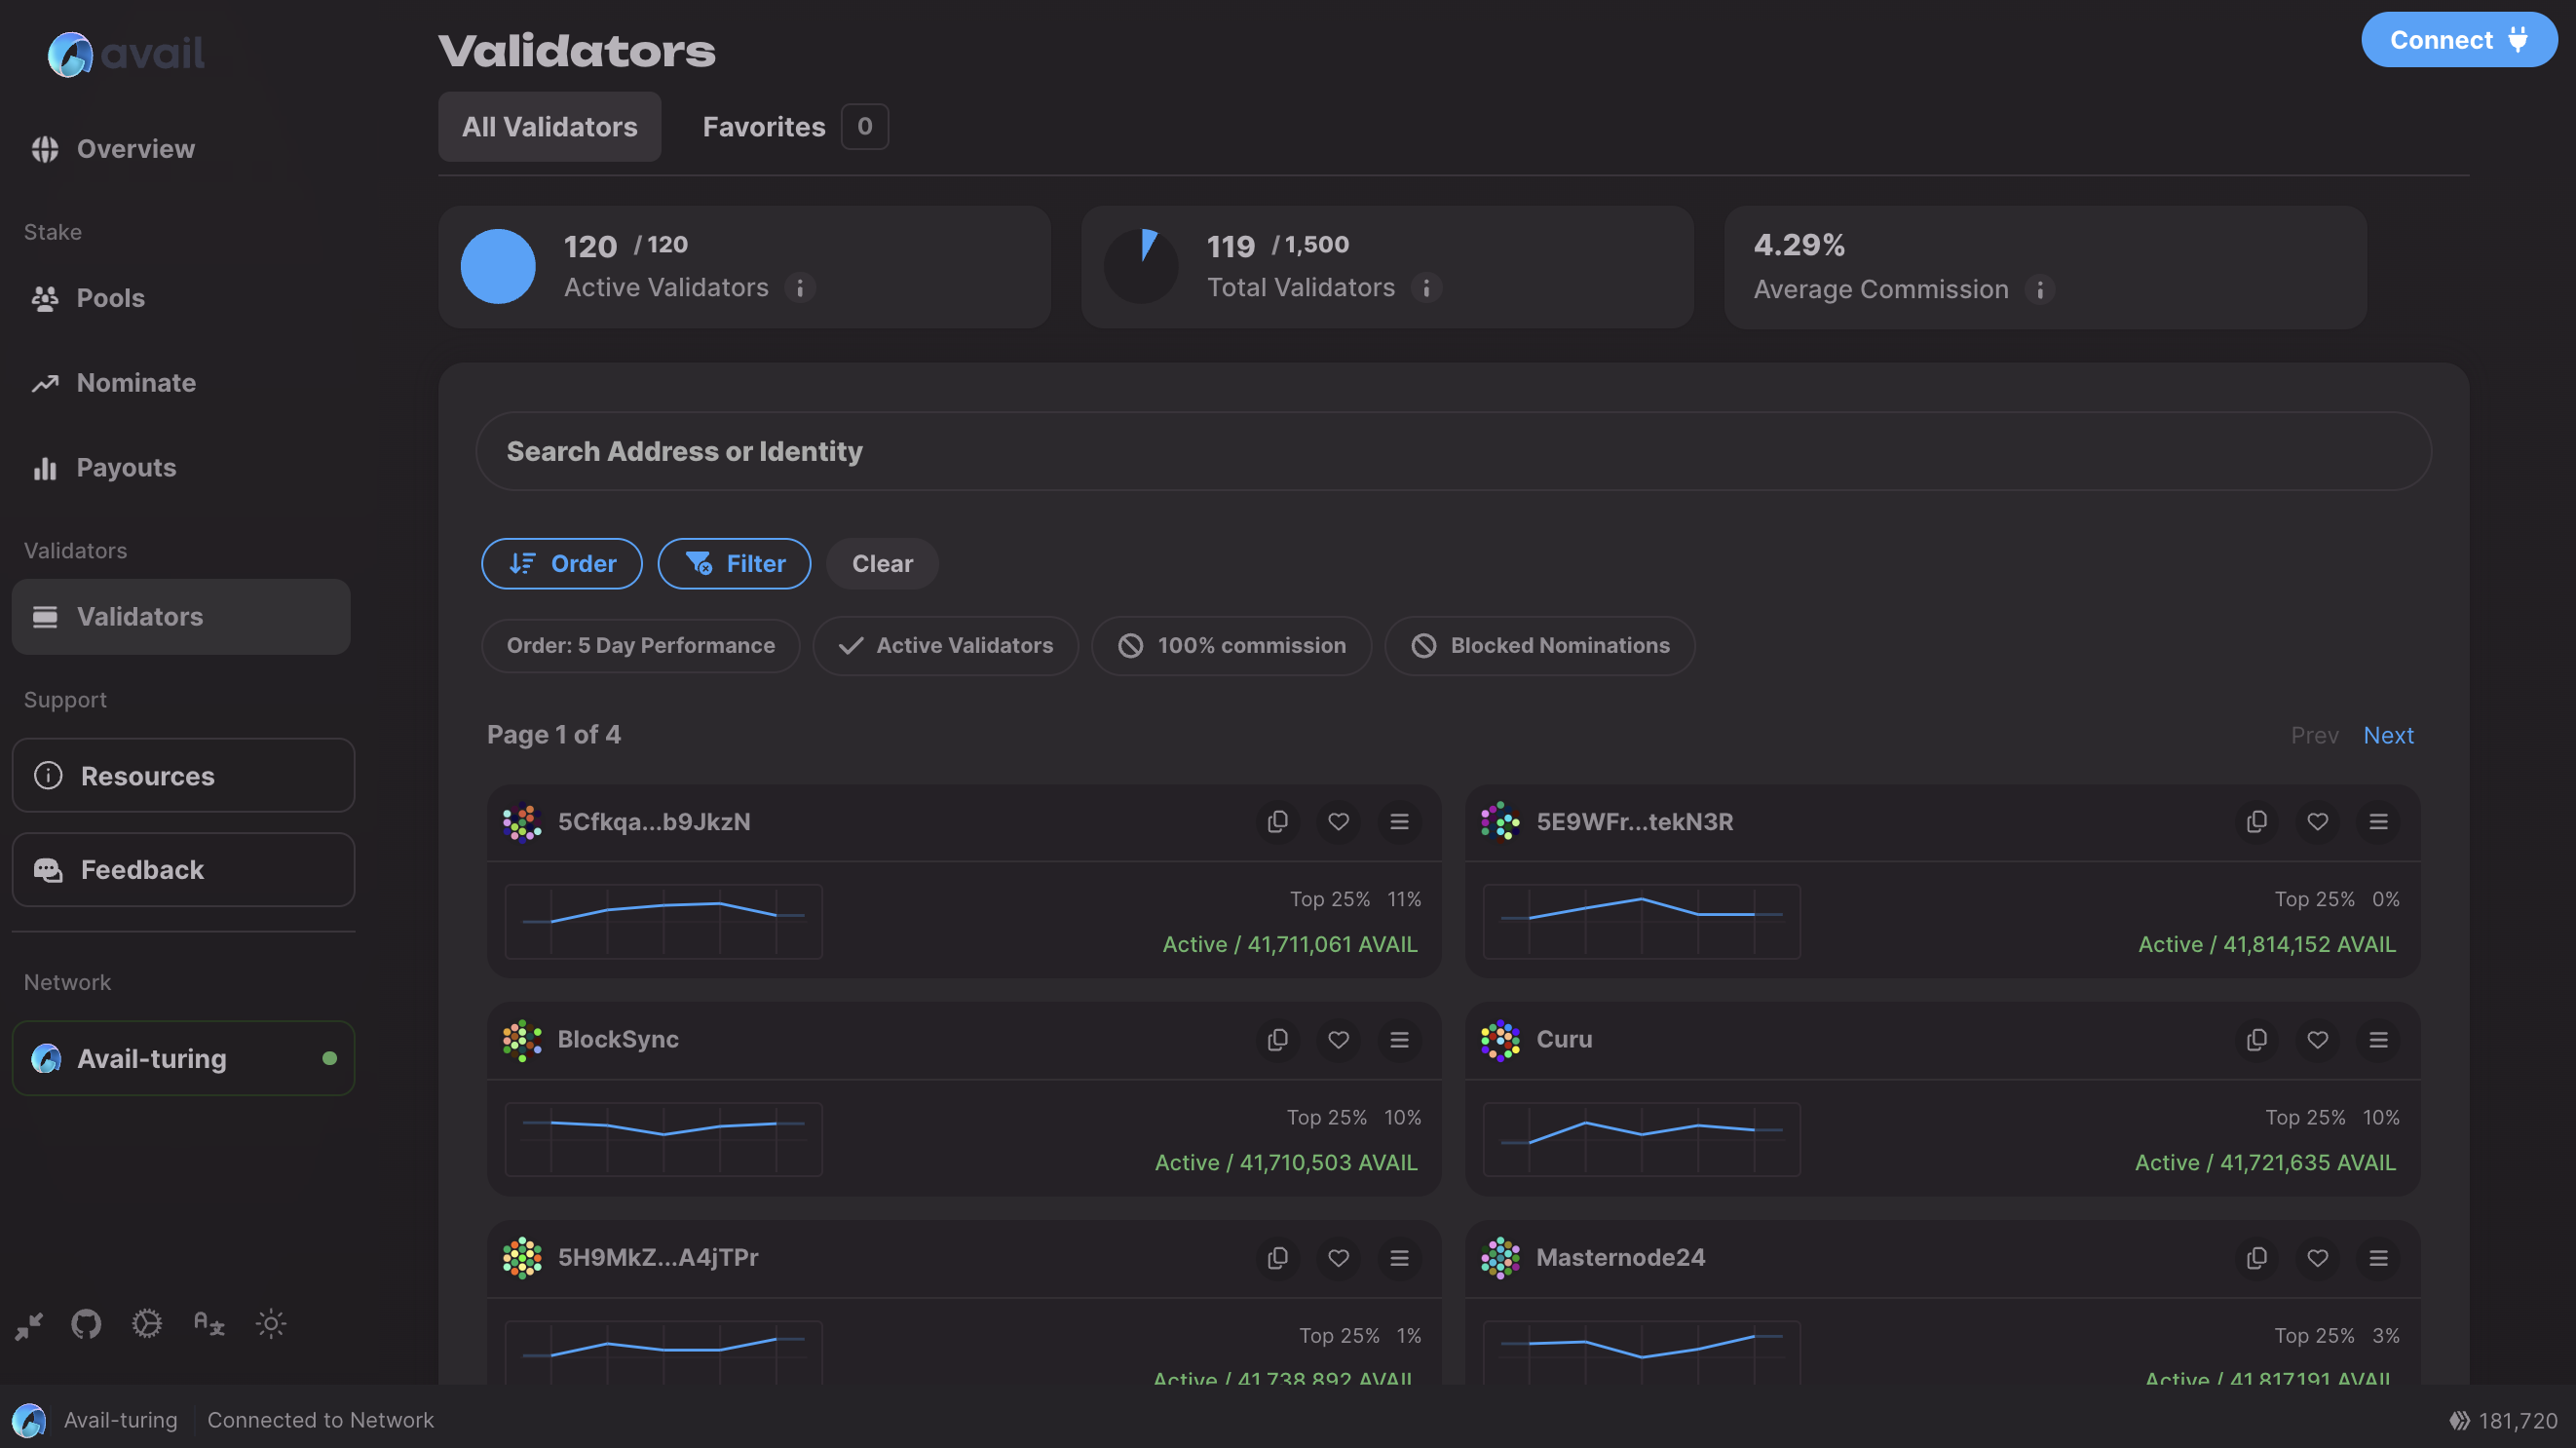Open language settings icon

pyautogui.click(x=208, y=1324)
